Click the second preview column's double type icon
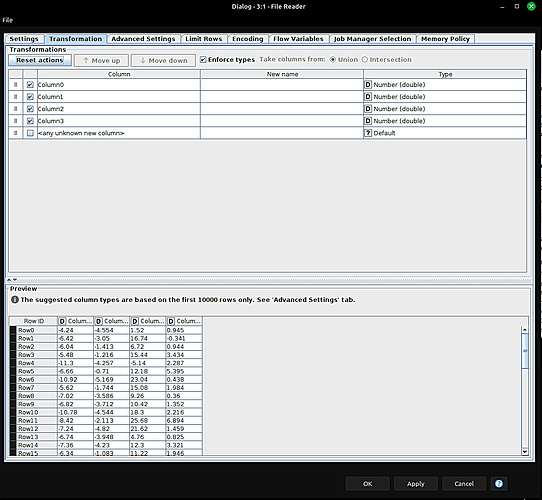 (99, 321)
